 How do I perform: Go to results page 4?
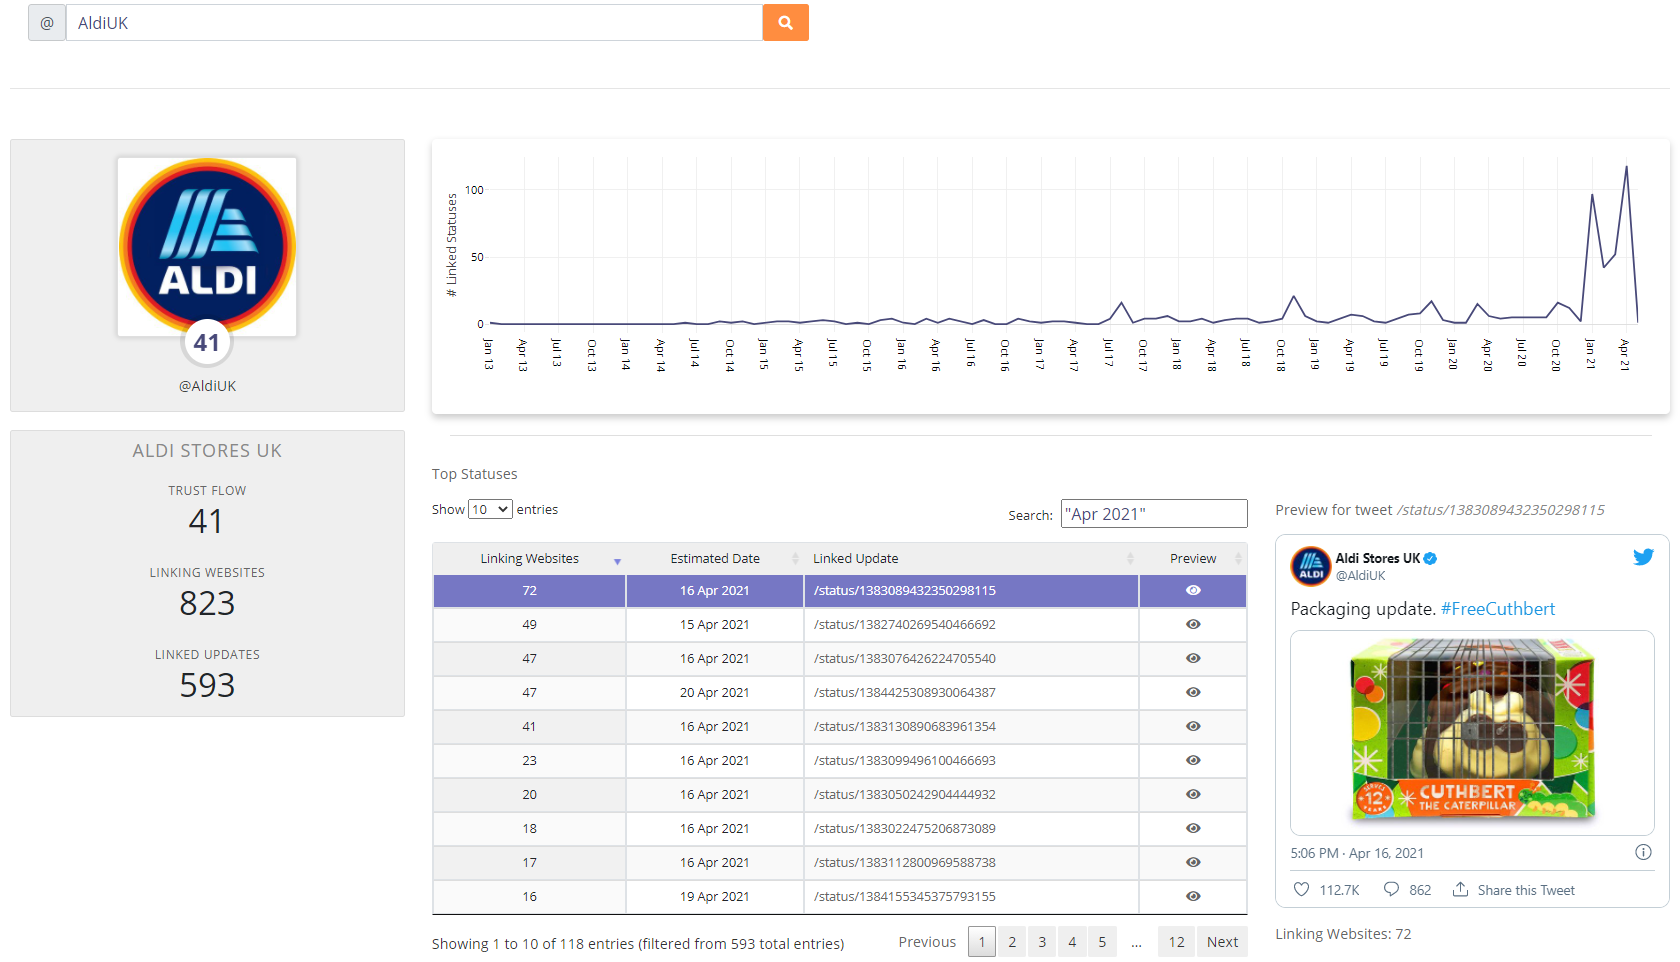point(1072,942)
